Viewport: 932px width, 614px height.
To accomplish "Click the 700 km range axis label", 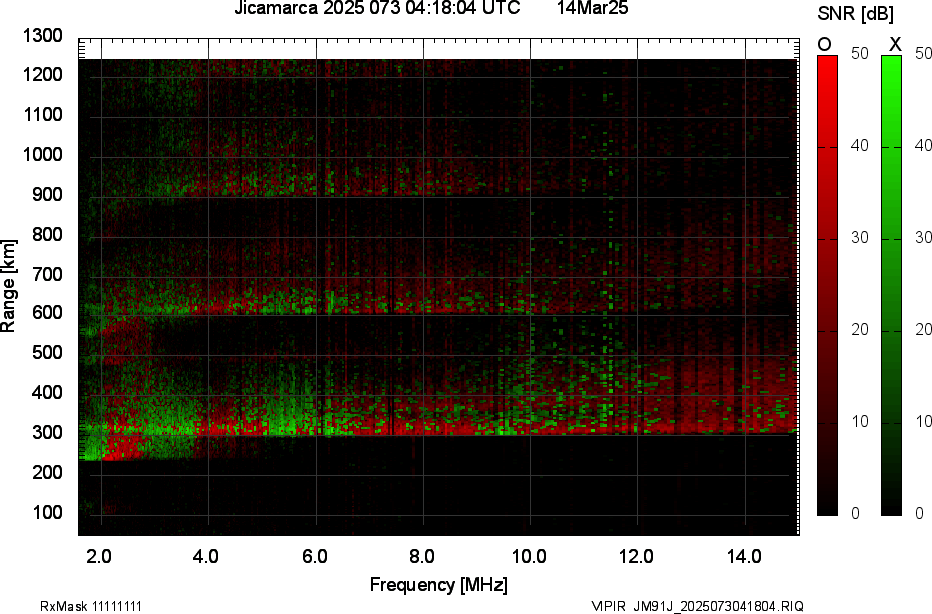I will point(47,274).
